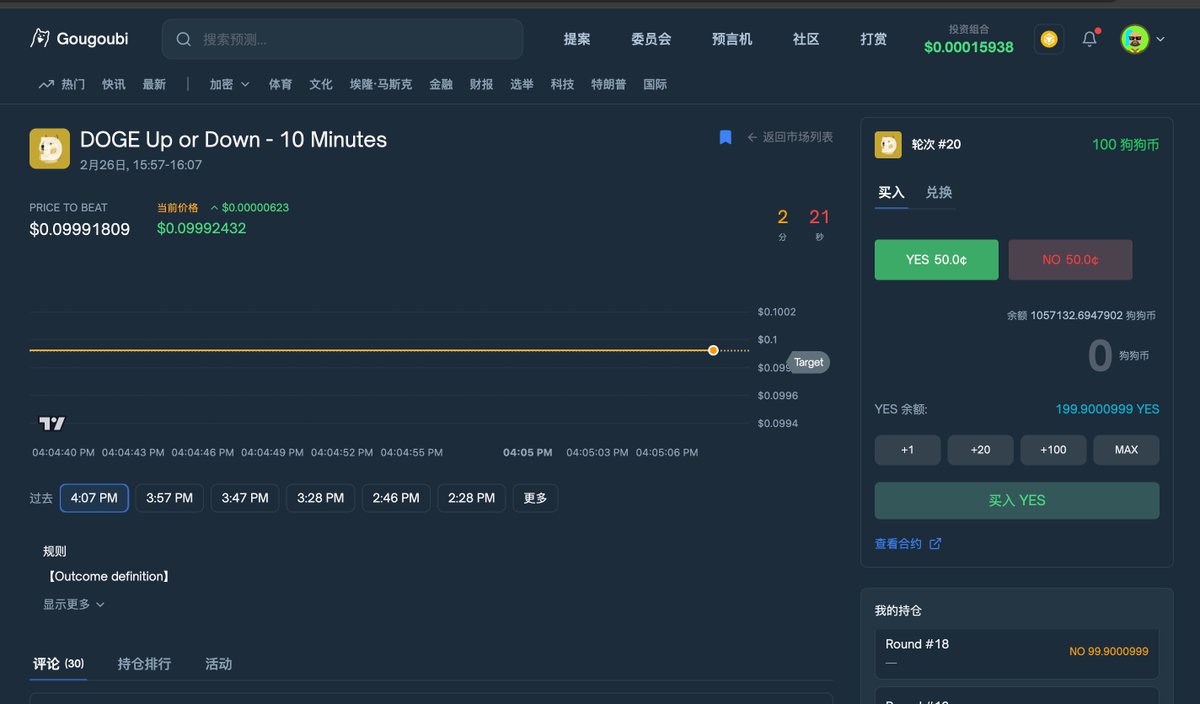The height and width of the screenshot is (704, 1200).
Task: Expand 显示更多 rules section
Action: tap(74, 604)
